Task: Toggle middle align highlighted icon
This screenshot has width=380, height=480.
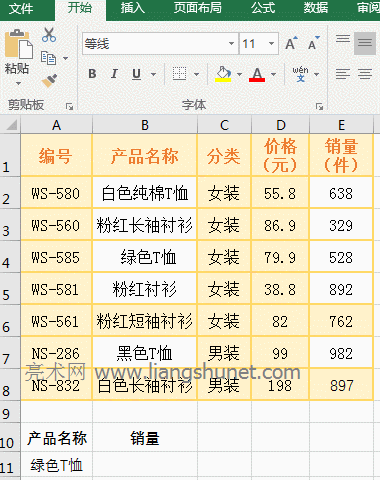Action: click(365, 43)
